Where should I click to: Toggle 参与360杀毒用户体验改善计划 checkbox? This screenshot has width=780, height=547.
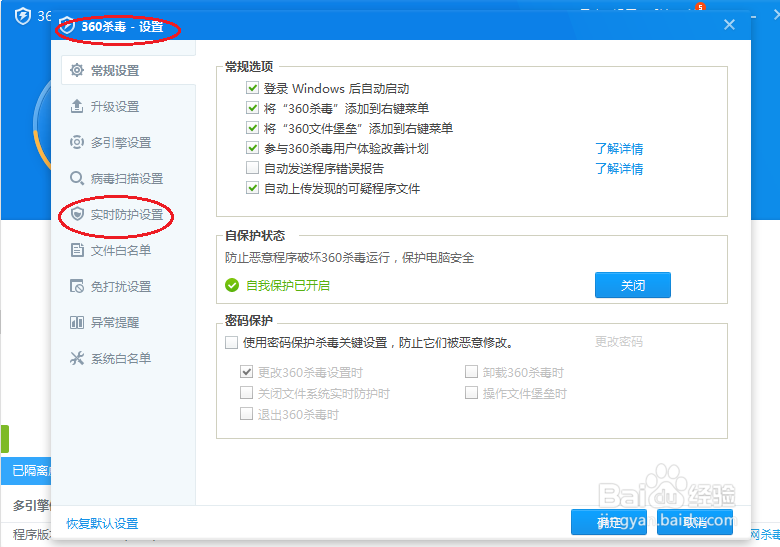pos(252,148)
